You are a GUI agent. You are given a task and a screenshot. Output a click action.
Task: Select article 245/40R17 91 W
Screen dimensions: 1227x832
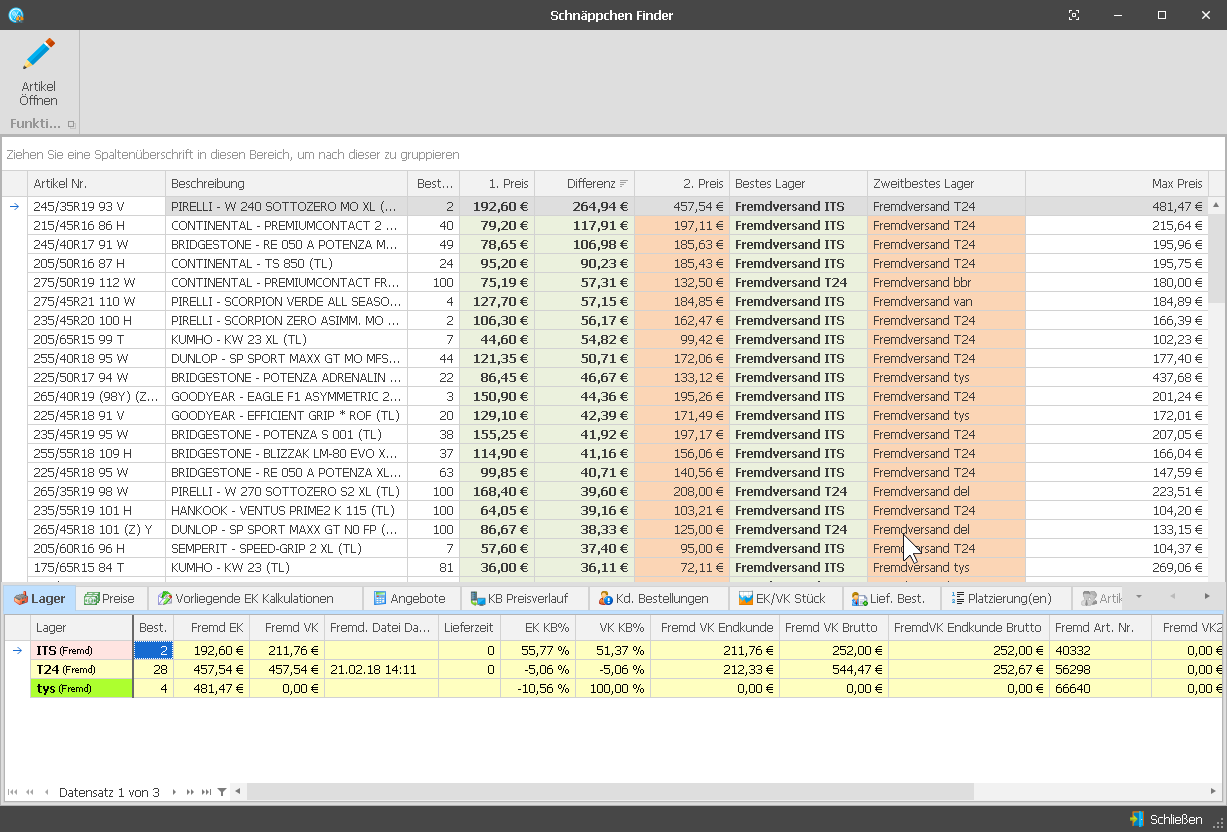(x=96, y=245)
